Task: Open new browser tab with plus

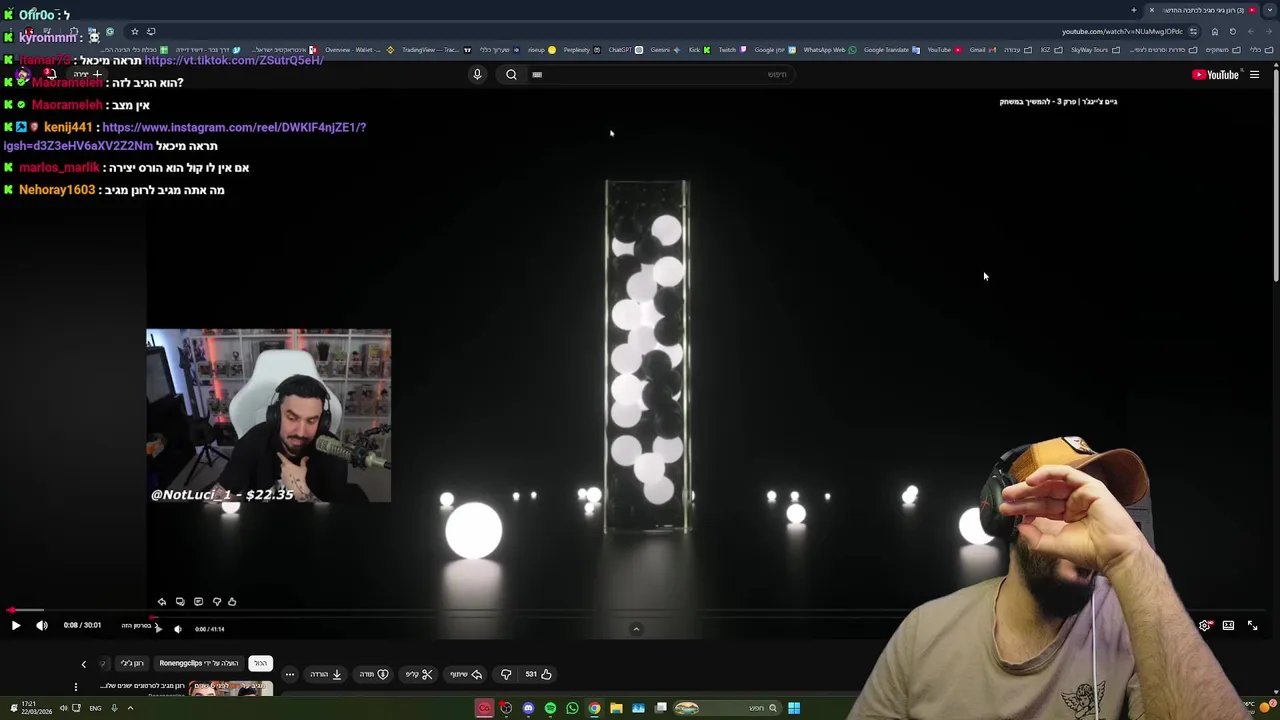Action: [x=1134, y=10]
